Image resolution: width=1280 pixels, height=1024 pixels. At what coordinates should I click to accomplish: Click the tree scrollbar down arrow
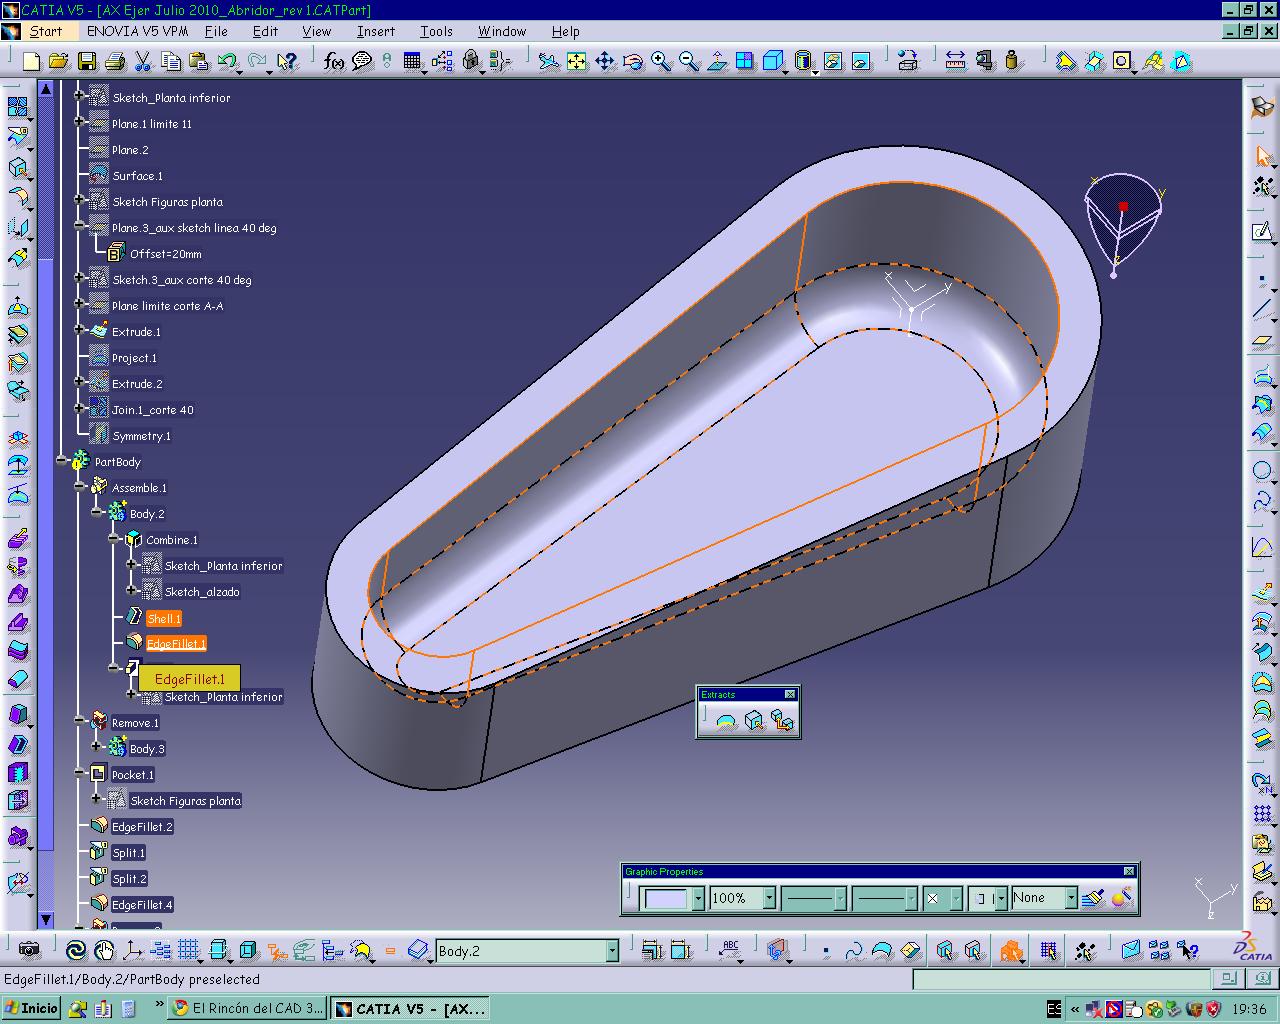tap(46, 919)
